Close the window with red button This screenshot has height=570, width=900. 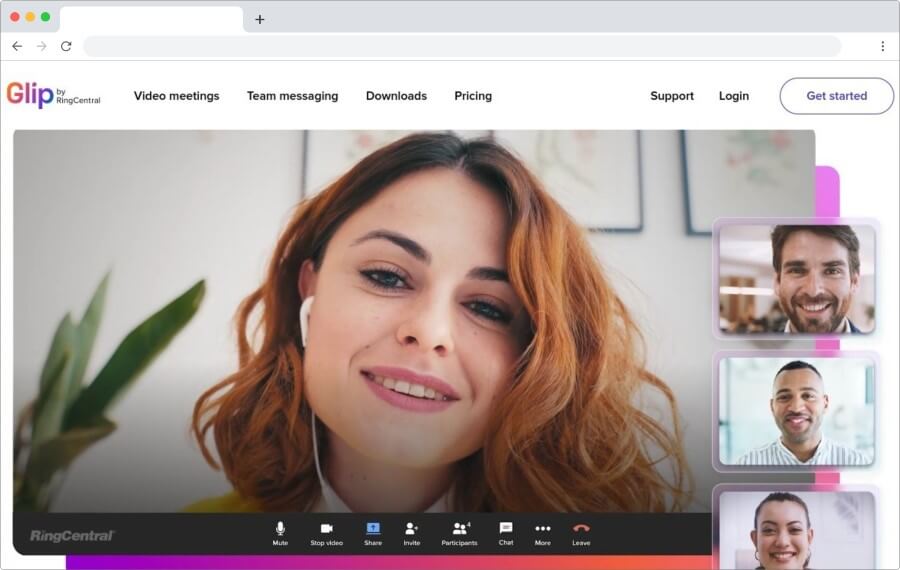[x=15, y=17]
